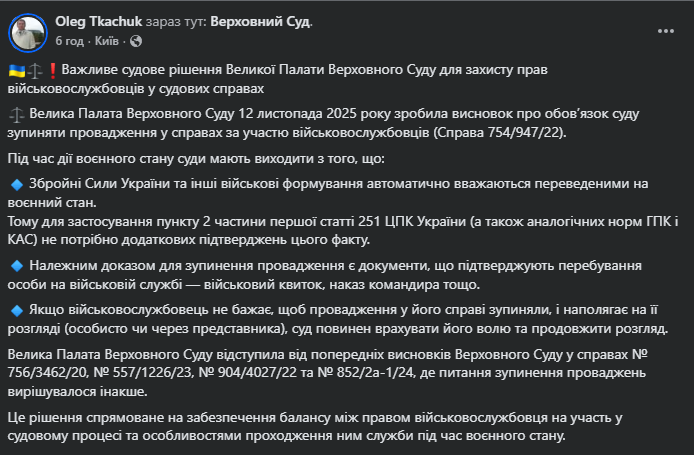Screen dimensions: 694x455
Task: Click the blue diamond before 'Належним доказом'
Action: tap(16, 266)
